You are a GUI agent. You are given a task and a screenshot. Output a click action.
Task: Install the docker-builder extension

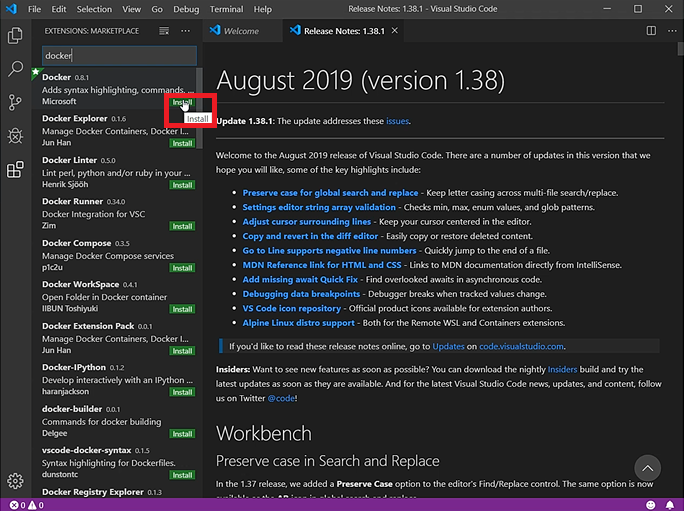(182, 434)
